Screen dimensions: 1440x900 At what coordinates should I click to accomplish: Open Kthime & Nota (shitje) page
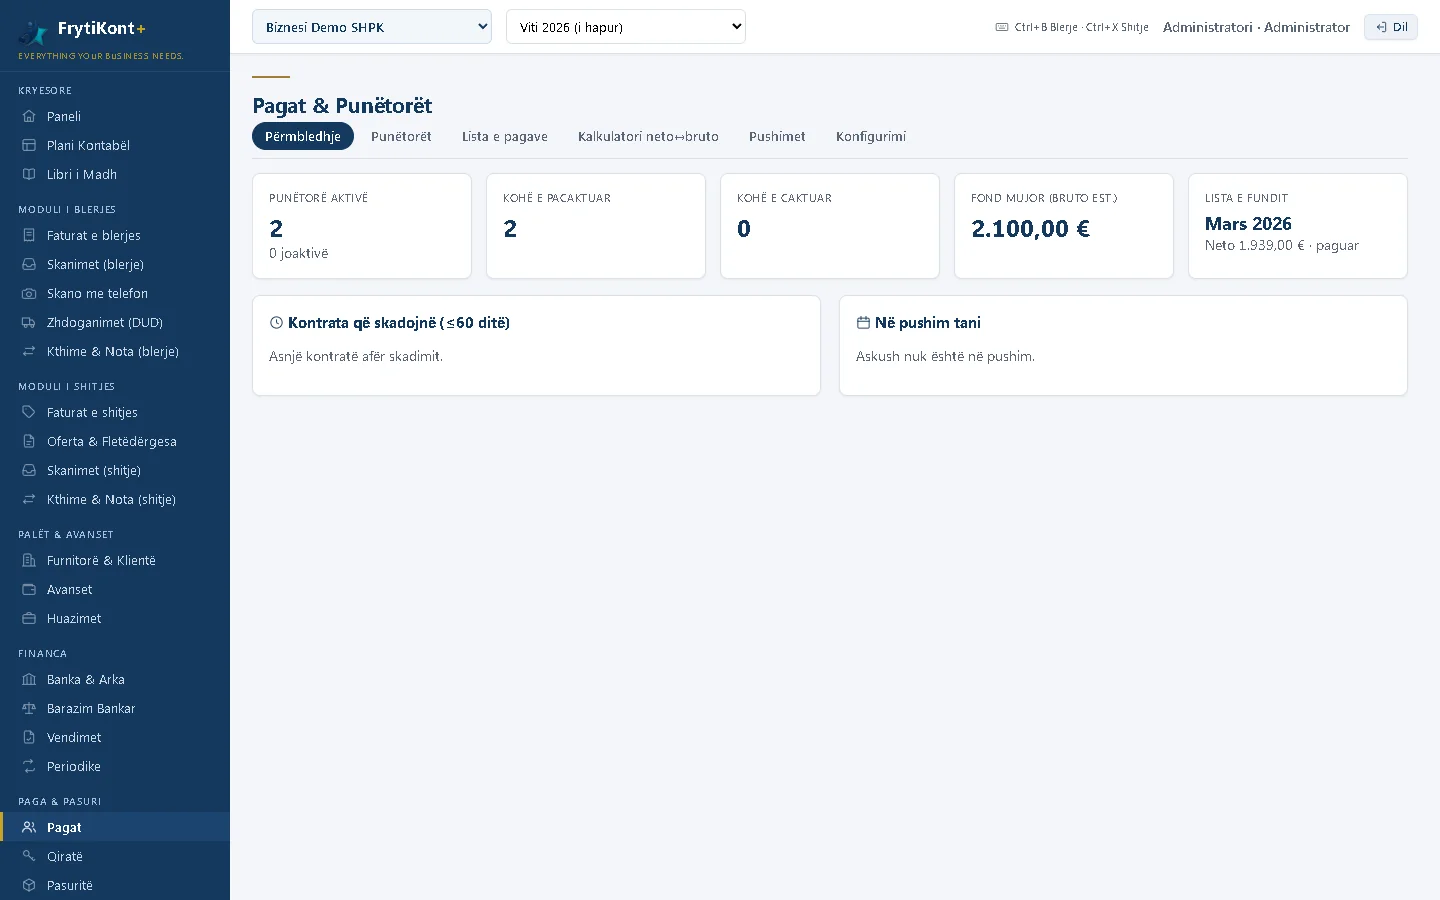pos(115,499)
